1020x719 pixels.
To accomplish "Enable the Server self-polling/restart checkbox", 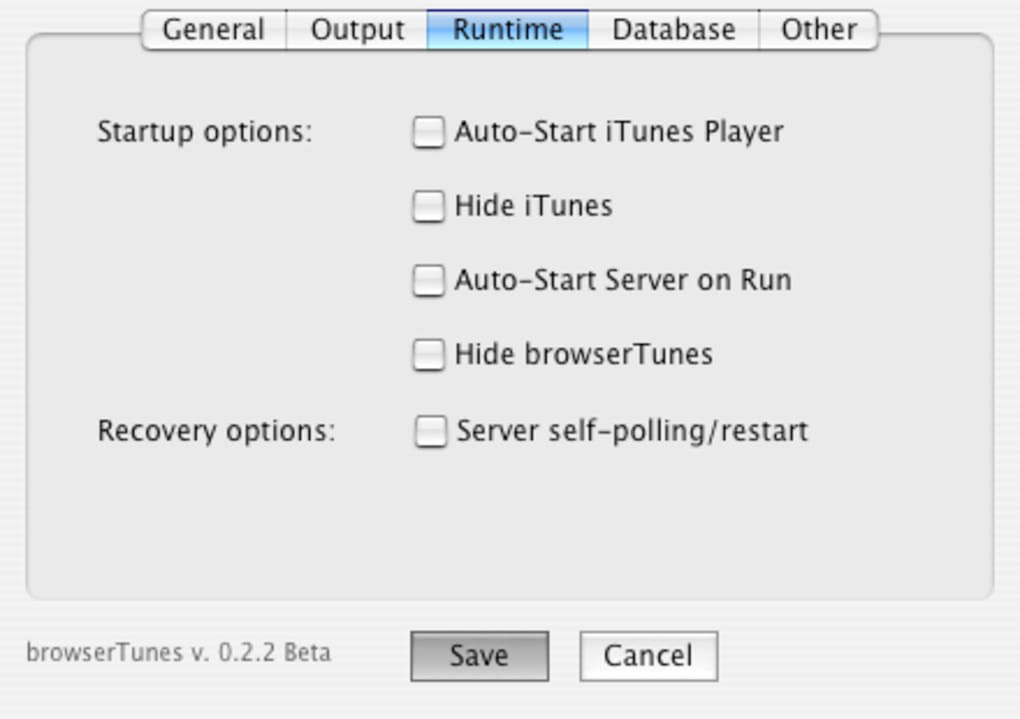I will click(430, 431).
